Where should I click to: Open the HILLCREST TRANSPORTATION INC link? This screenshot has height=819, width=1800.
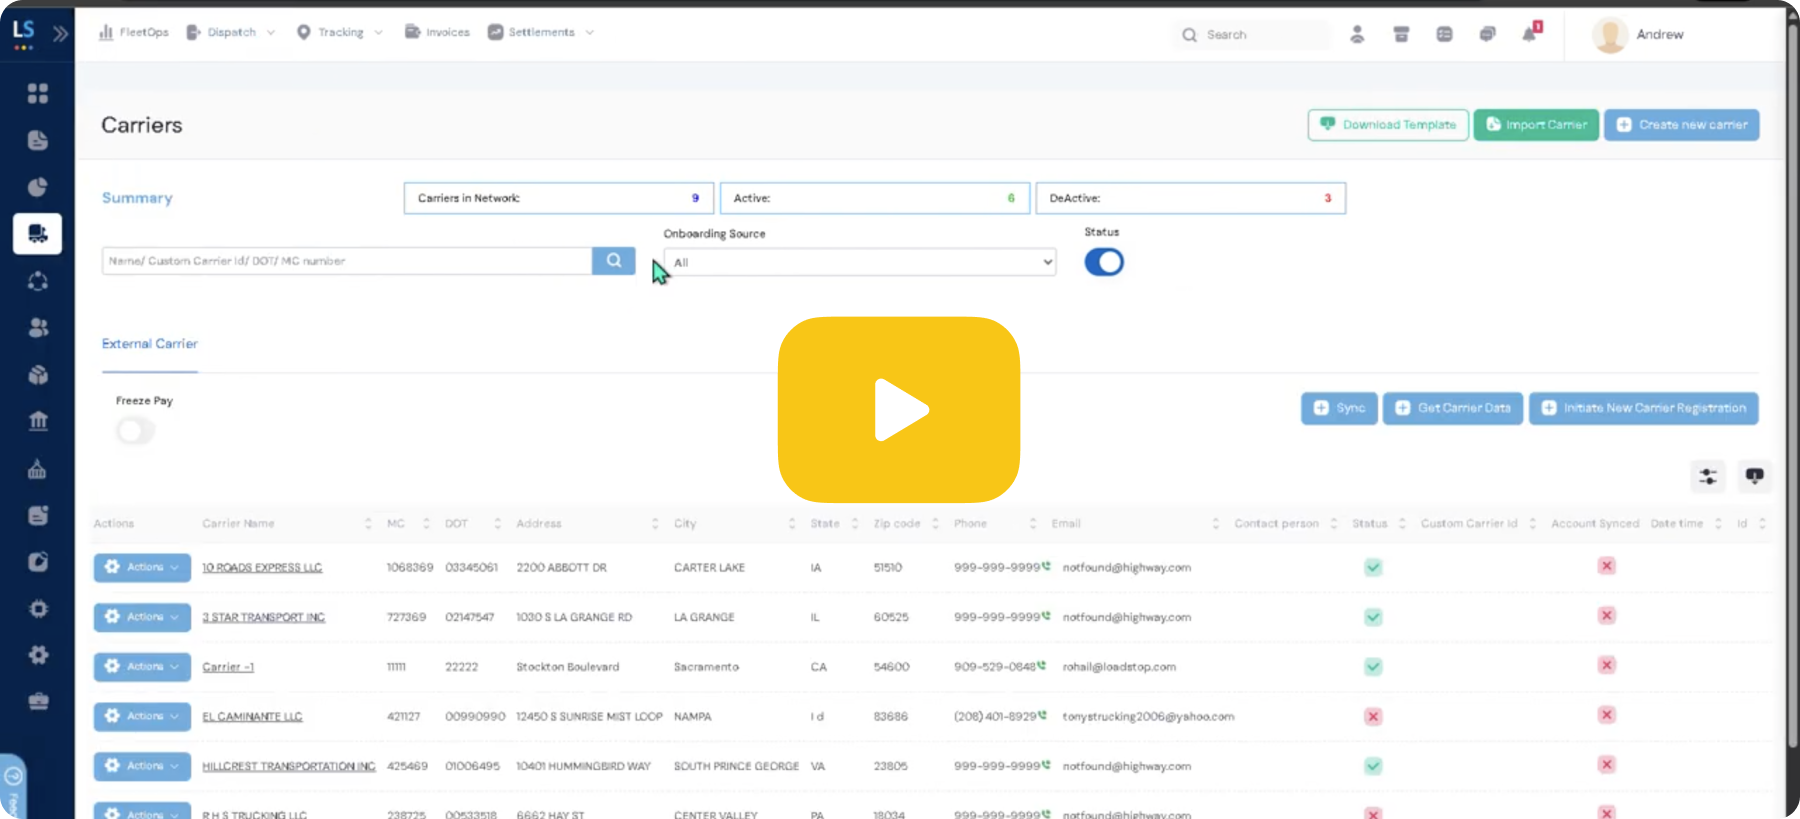point(289,767)
